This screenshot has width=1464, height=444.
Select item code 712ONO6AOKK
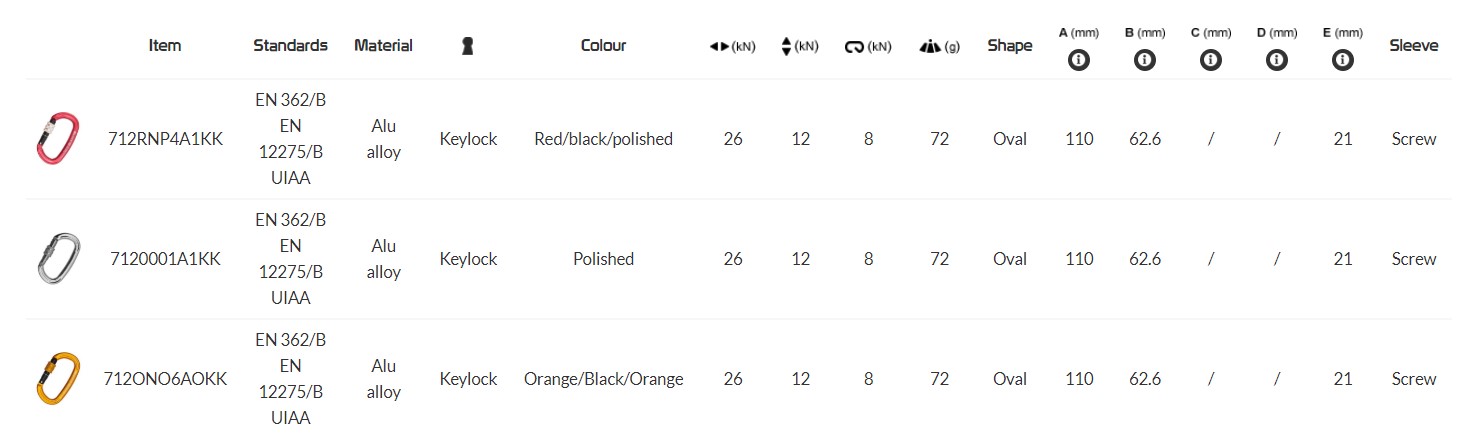(165, 379)
